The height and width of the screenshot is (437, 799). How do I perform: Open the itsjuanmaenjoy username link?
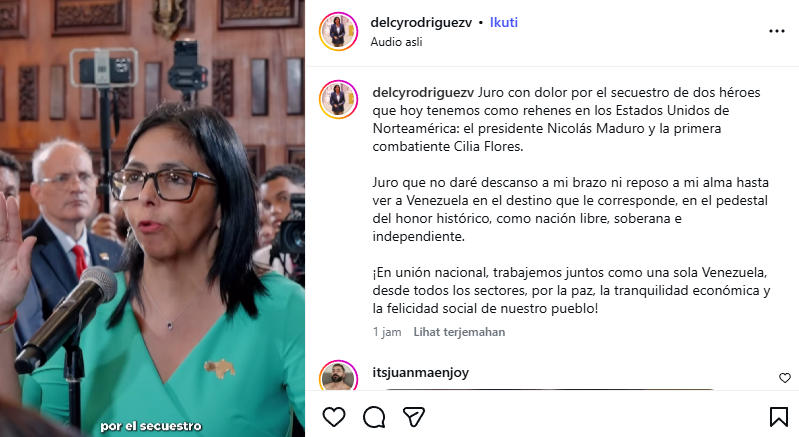(x=420, y=373)
